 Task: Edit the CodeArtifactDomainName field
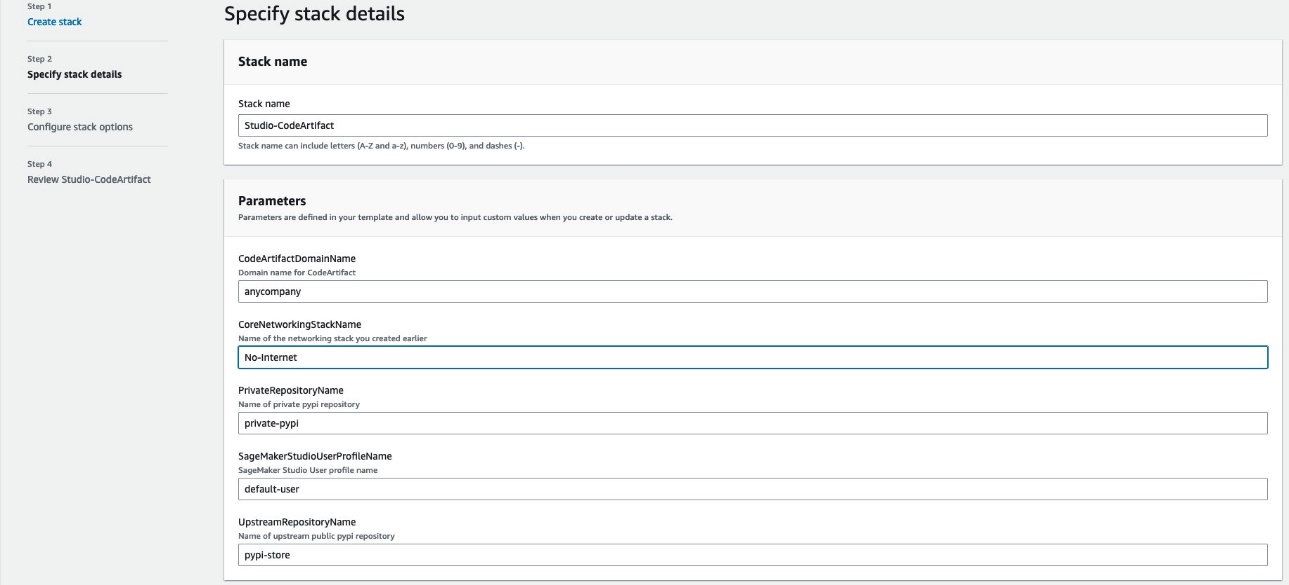click(x=753, y=291)
